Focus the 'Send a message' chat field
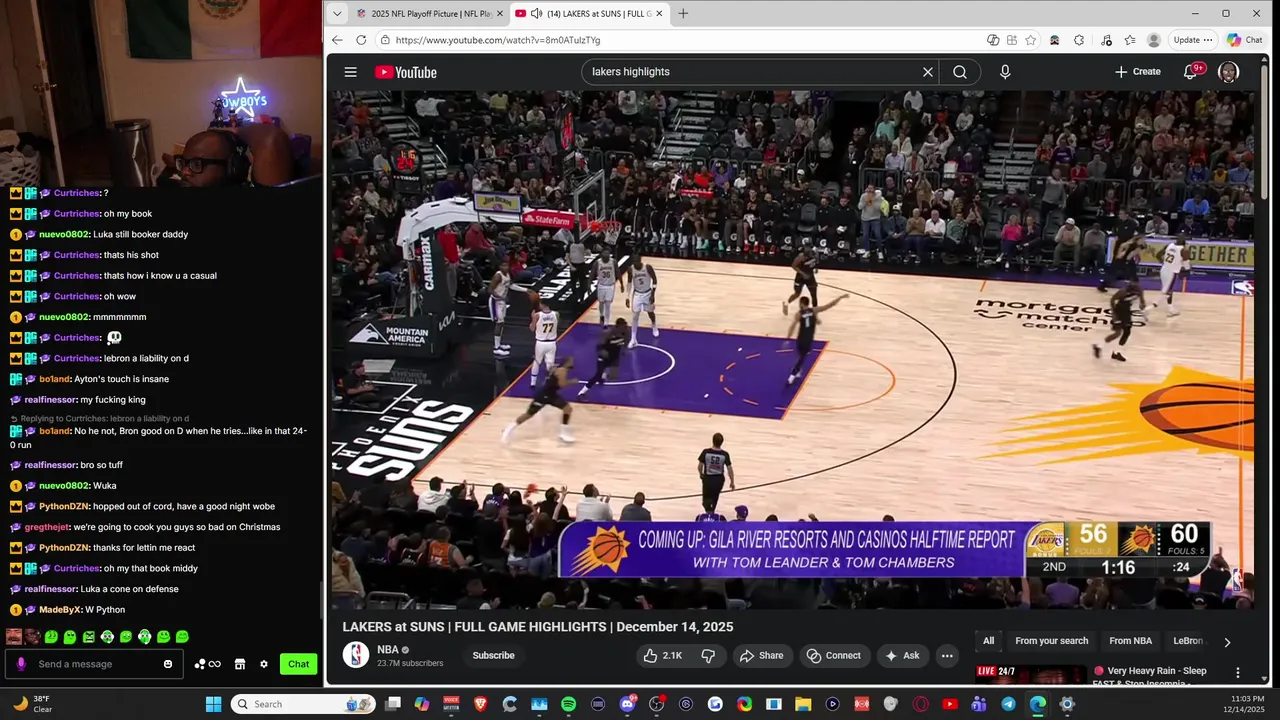 click(x=95, y=664)
